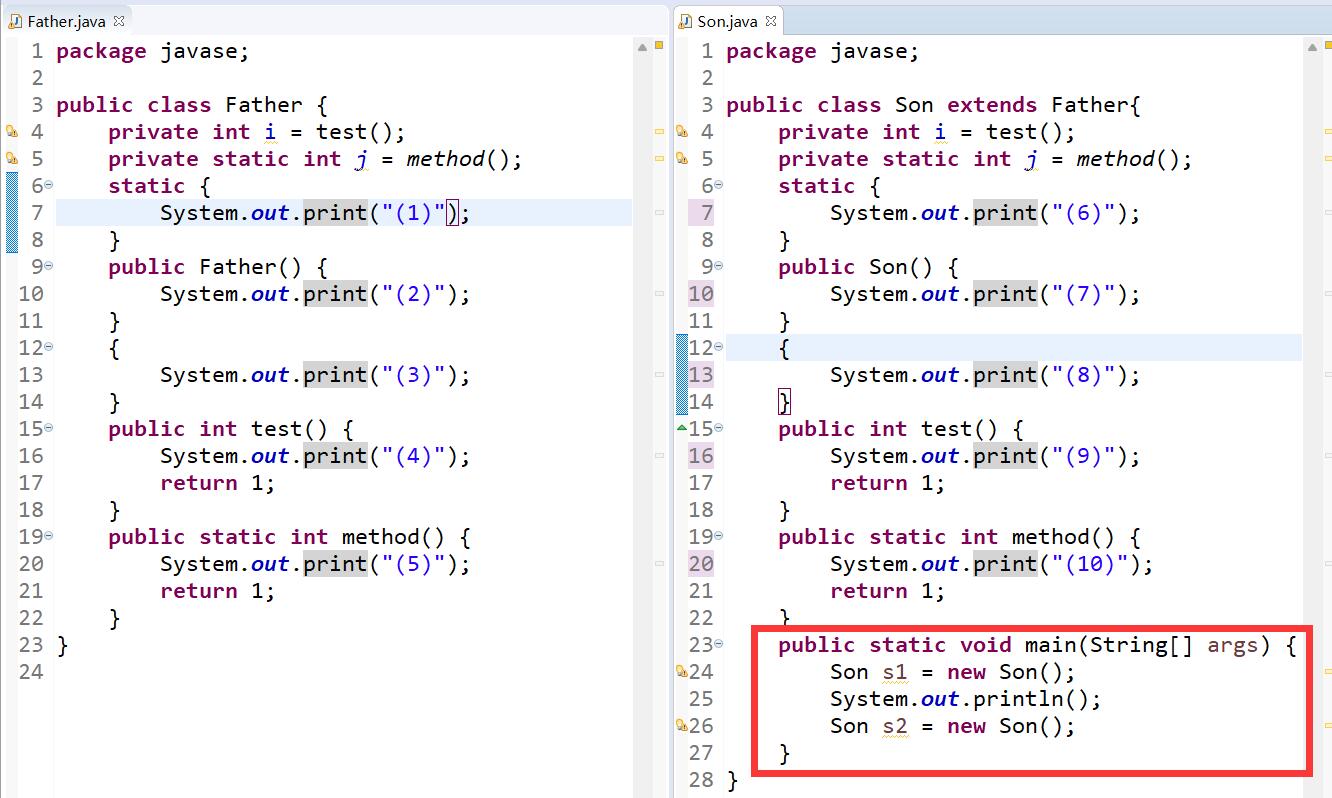
Task: Switch to the Son.java editor tab
Action: [727, 21]
